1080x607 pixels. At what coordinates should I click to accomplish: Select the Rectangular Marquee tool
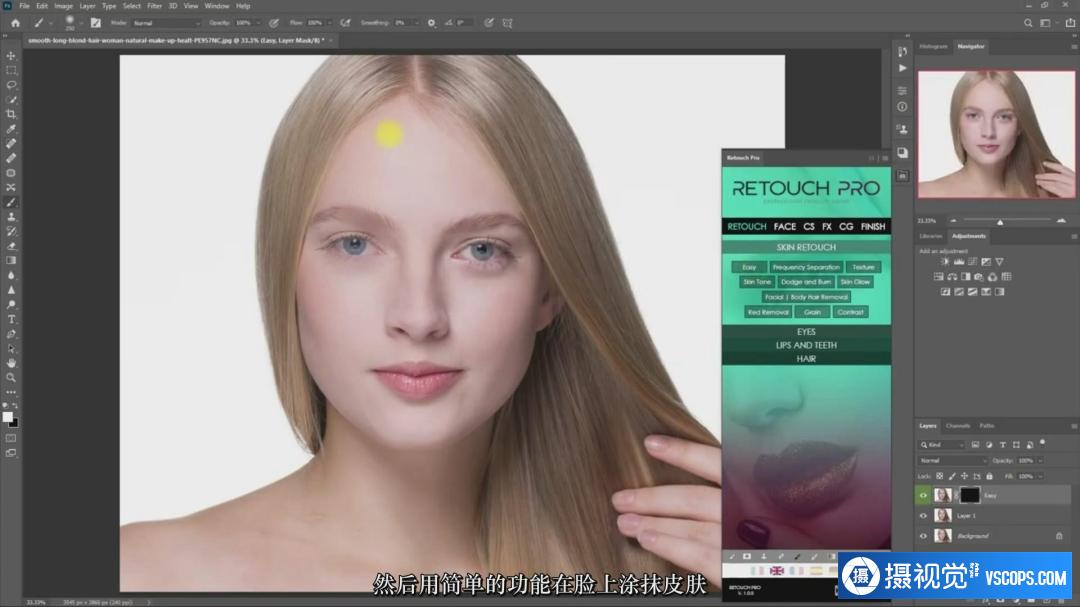pos(11,70)
